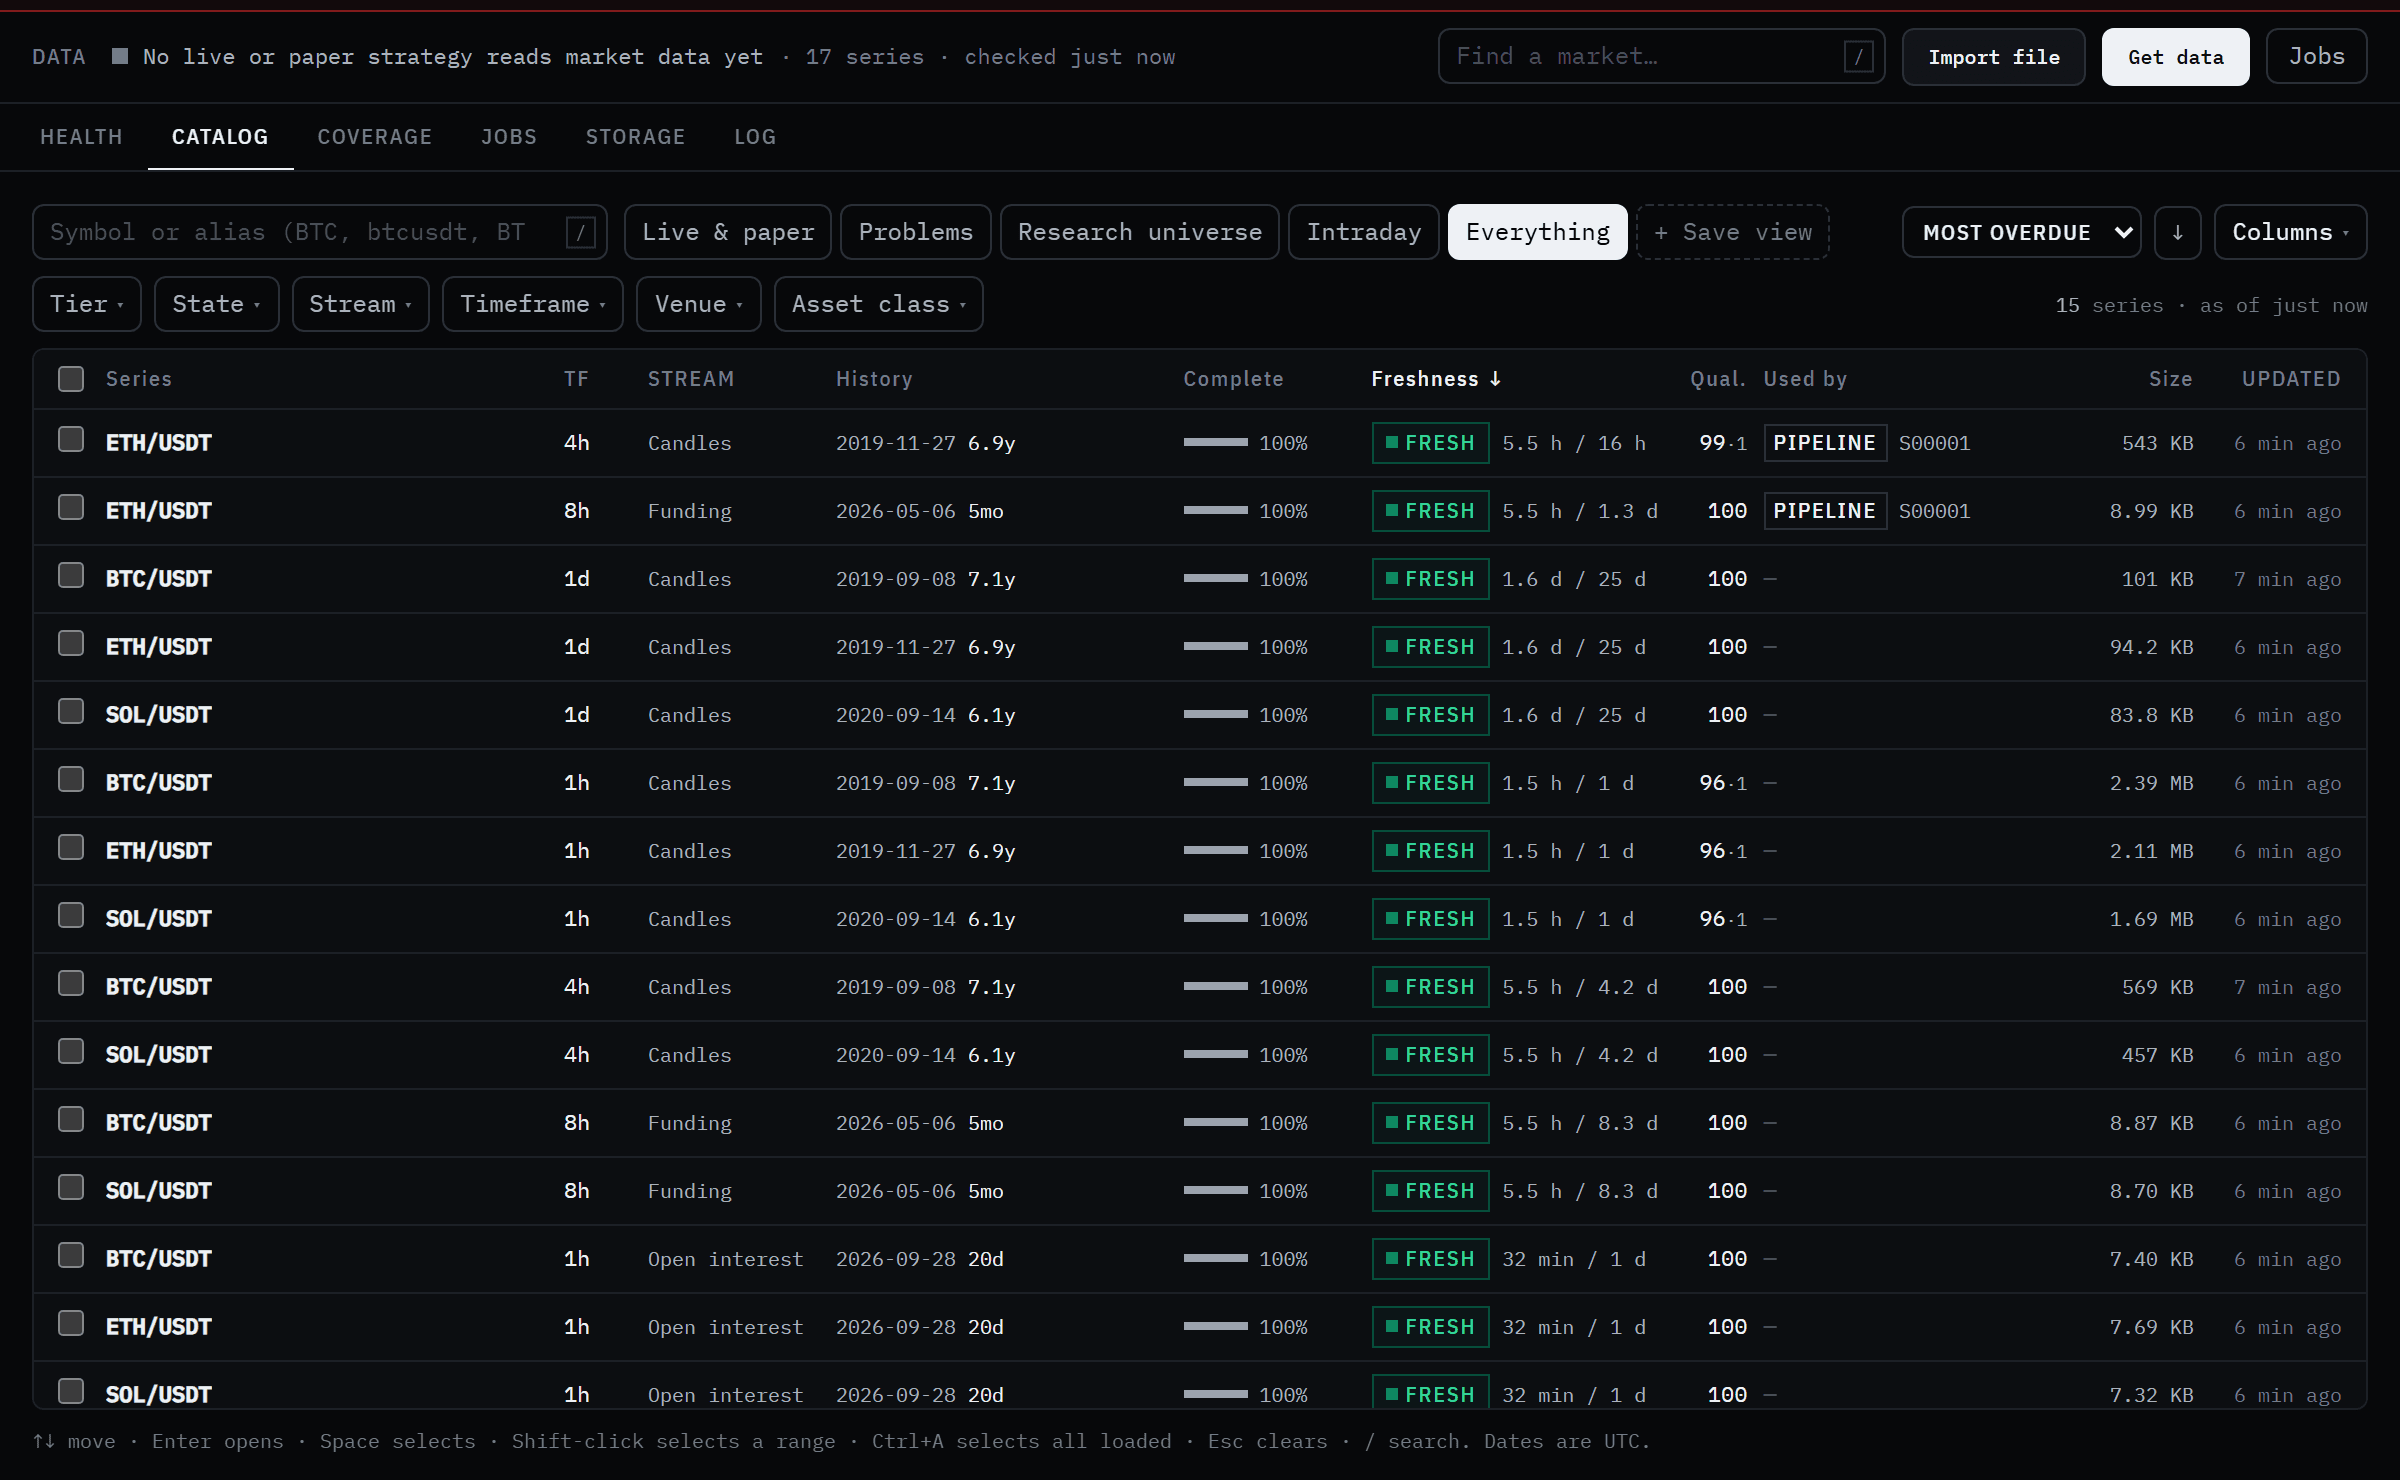The image size is (2400, 1480).
Task: Select all series with header checkbox
Action: (x=71, y=379)
